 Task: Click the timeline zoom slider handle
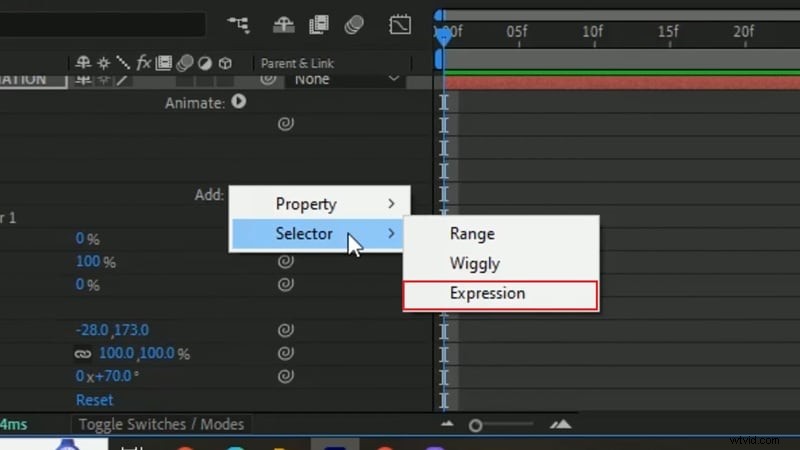coord(476,425)
